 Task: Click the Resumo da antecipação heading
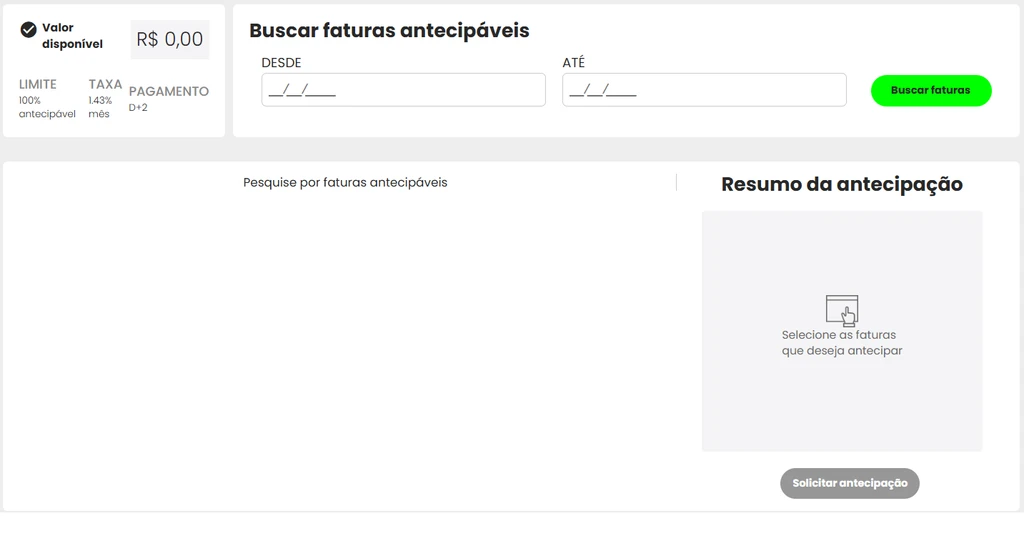(842, 184)
